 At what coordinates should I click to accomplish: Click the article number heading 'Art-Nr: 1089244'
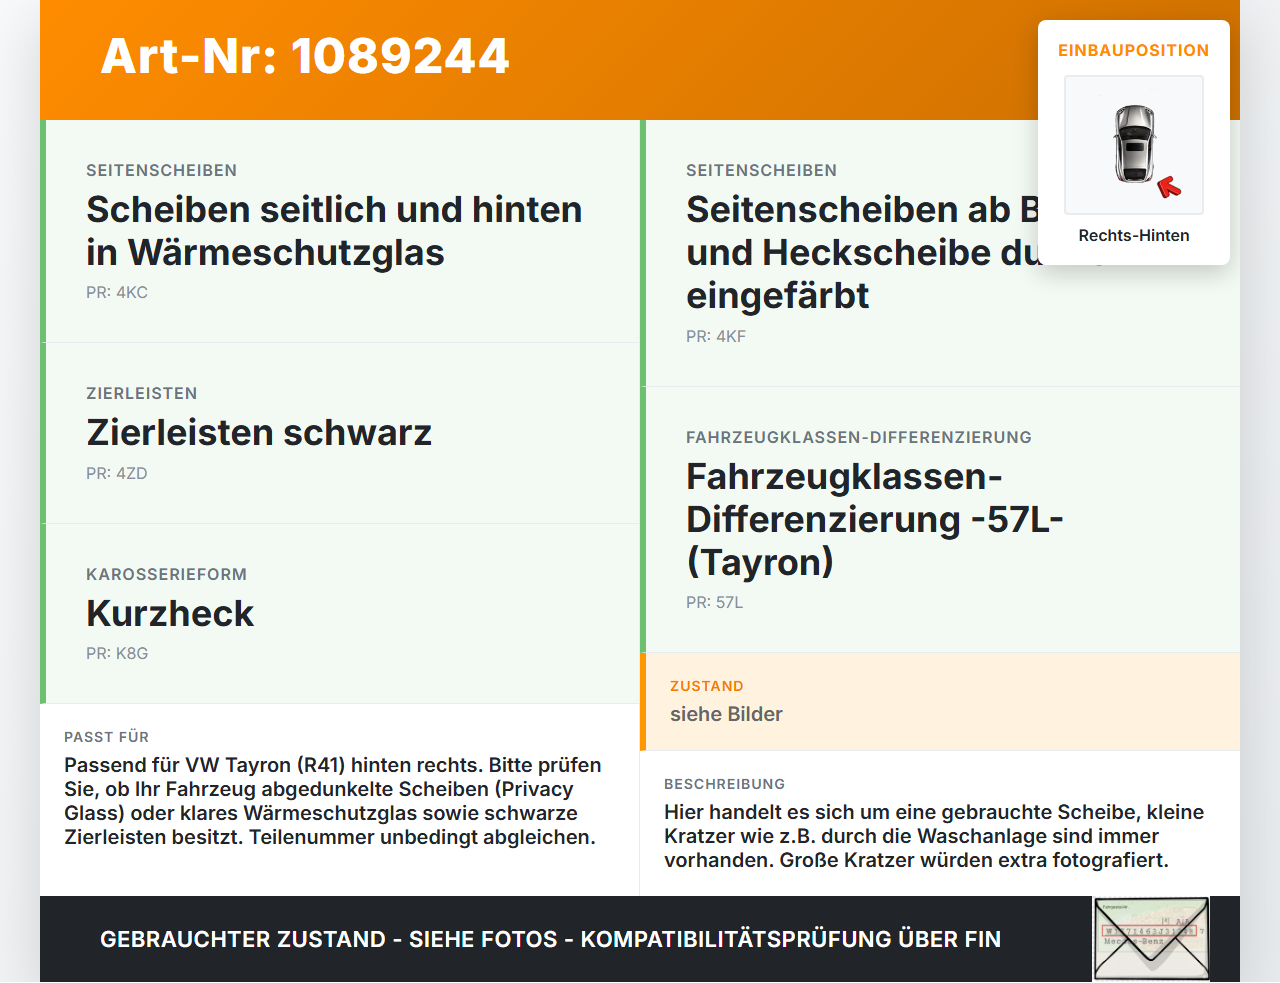pos(305,56)
